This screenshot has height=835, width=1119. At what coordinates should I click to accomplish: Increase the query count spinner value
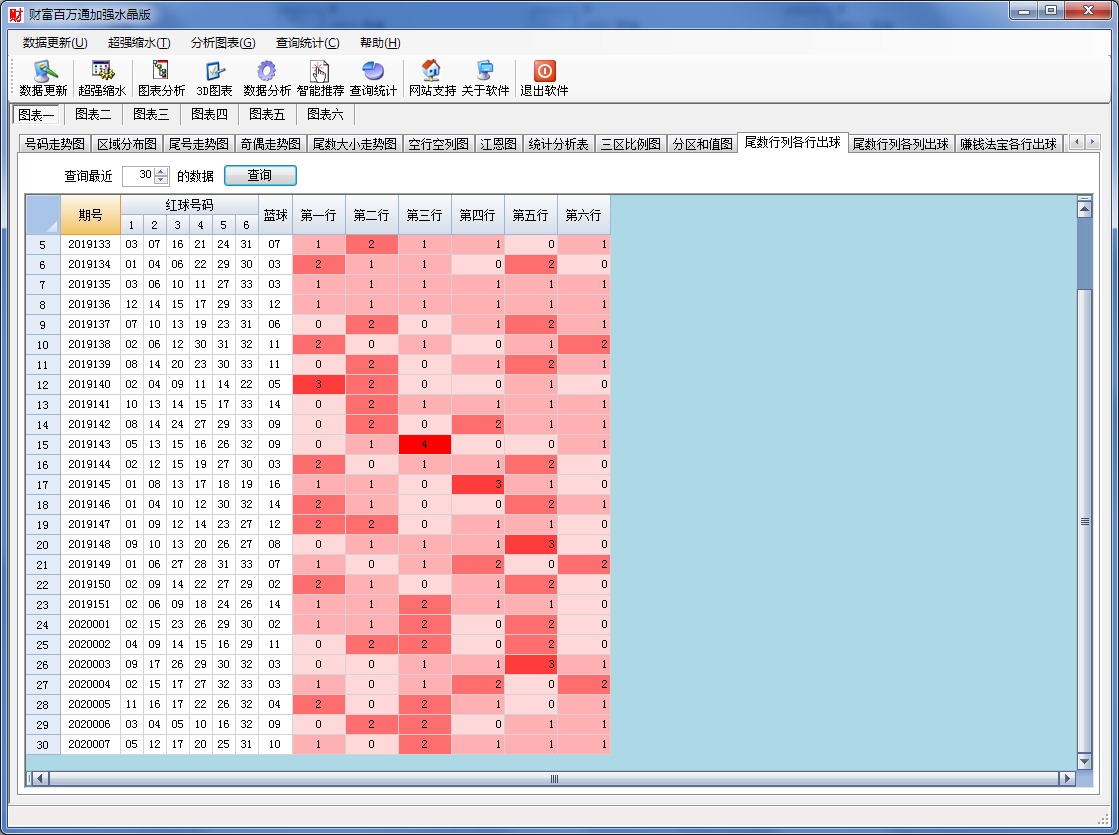[162, 171]
